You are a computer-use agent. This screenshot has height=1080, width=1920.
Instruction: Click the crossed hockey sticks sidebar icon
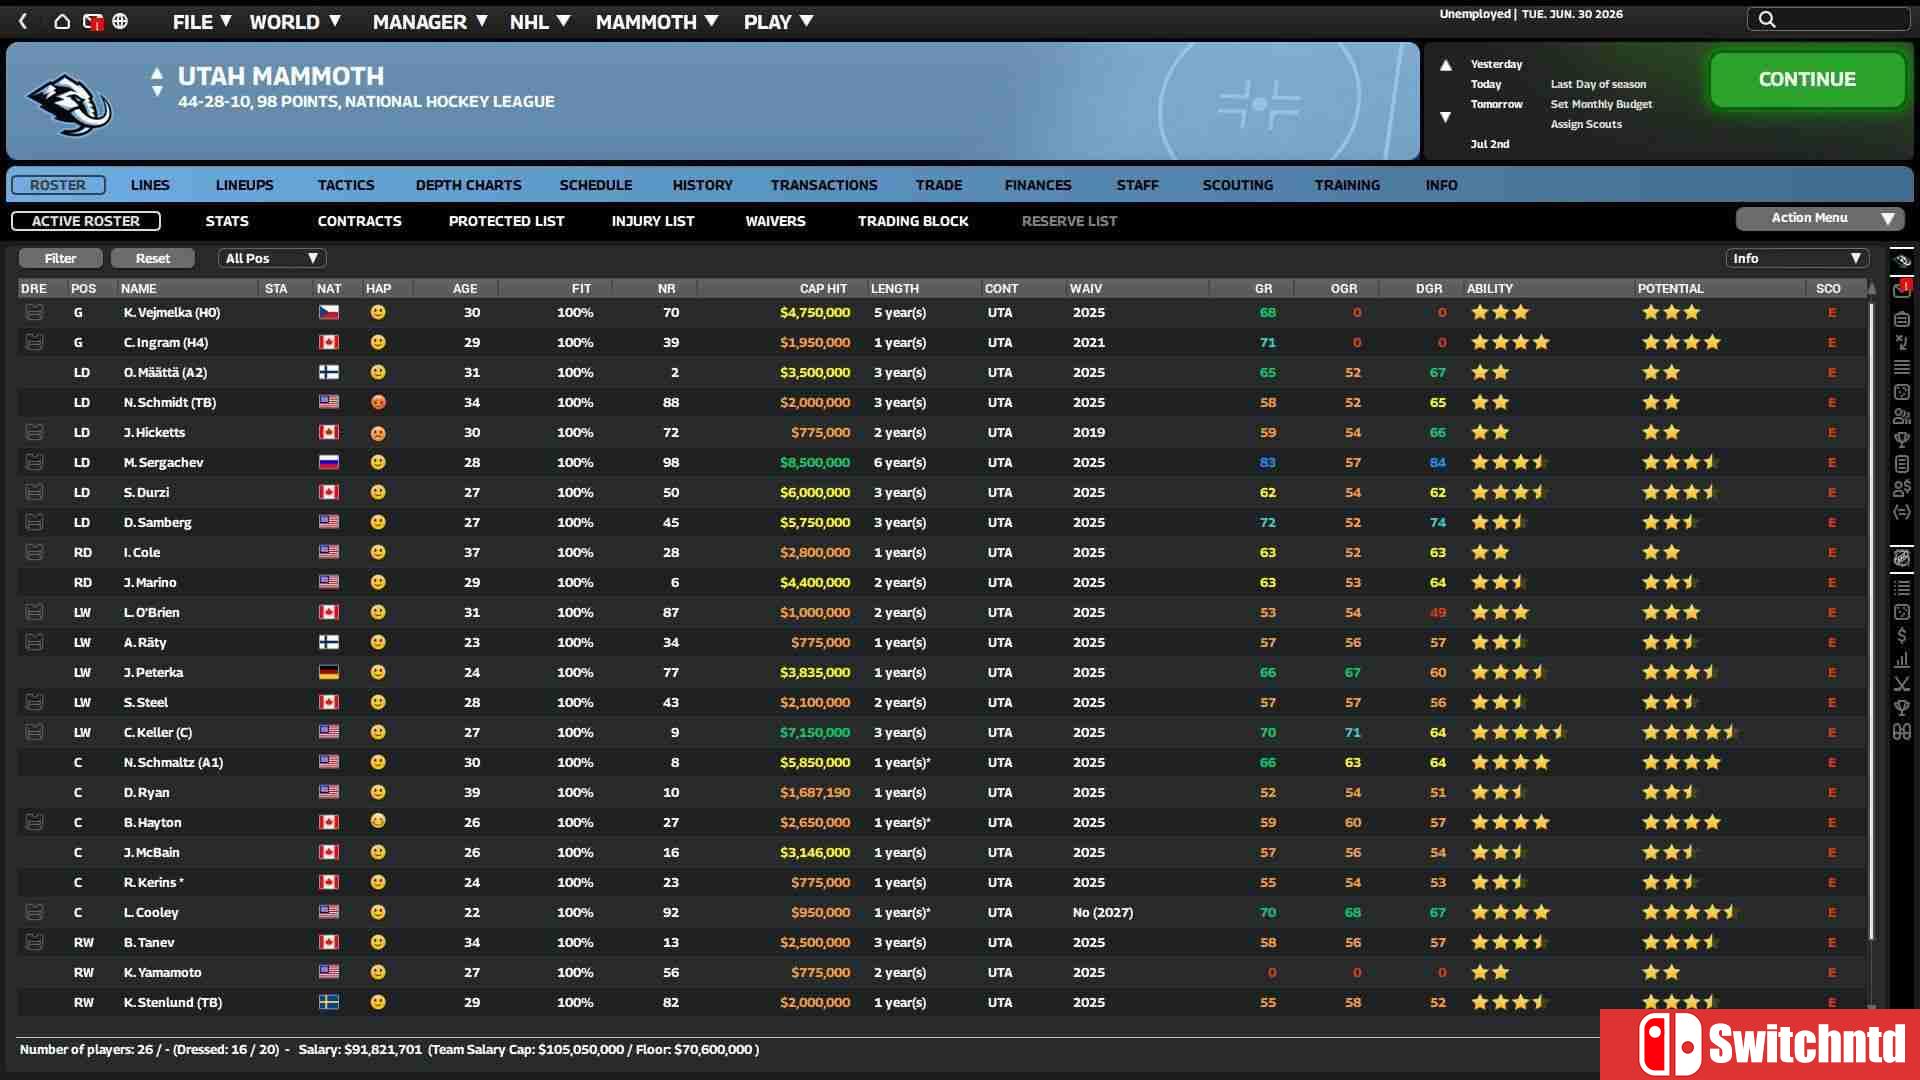pos(1901,684)
